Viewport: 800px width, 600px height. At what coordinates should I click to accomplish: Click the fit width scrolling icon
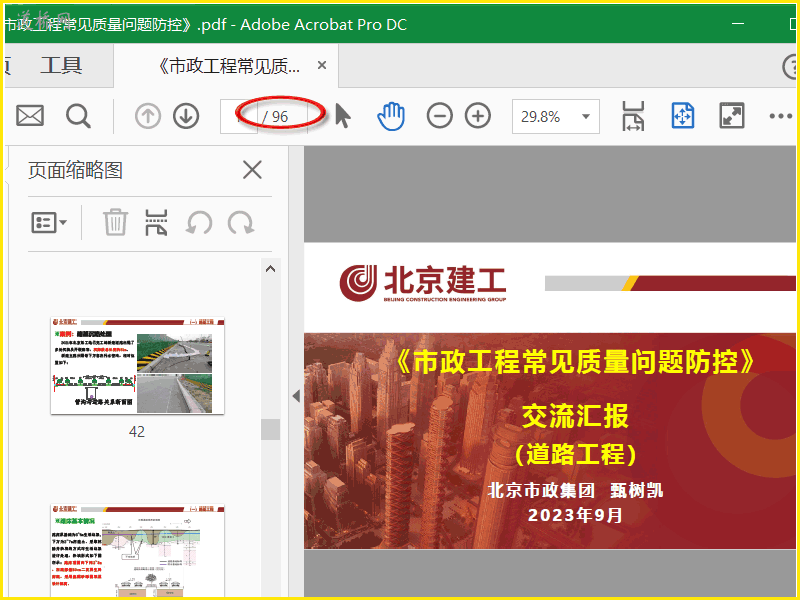(633, 116)
